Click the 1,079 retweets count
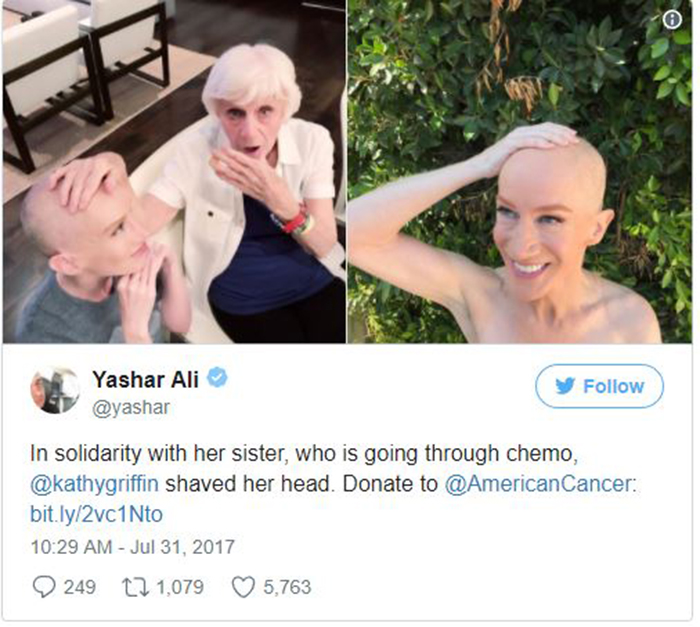The width and height of the screenshot is (700, 627). tap(180, 587)
